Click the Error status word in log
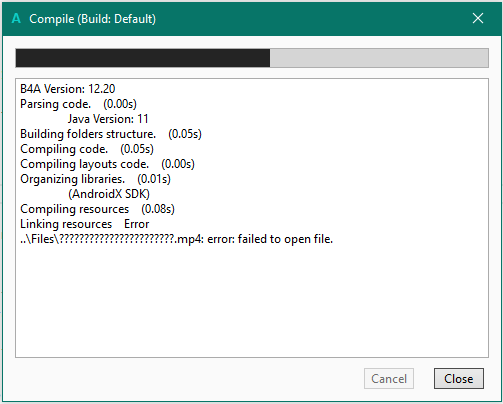This screenshot has width=503, height=404. click(136, 224)
